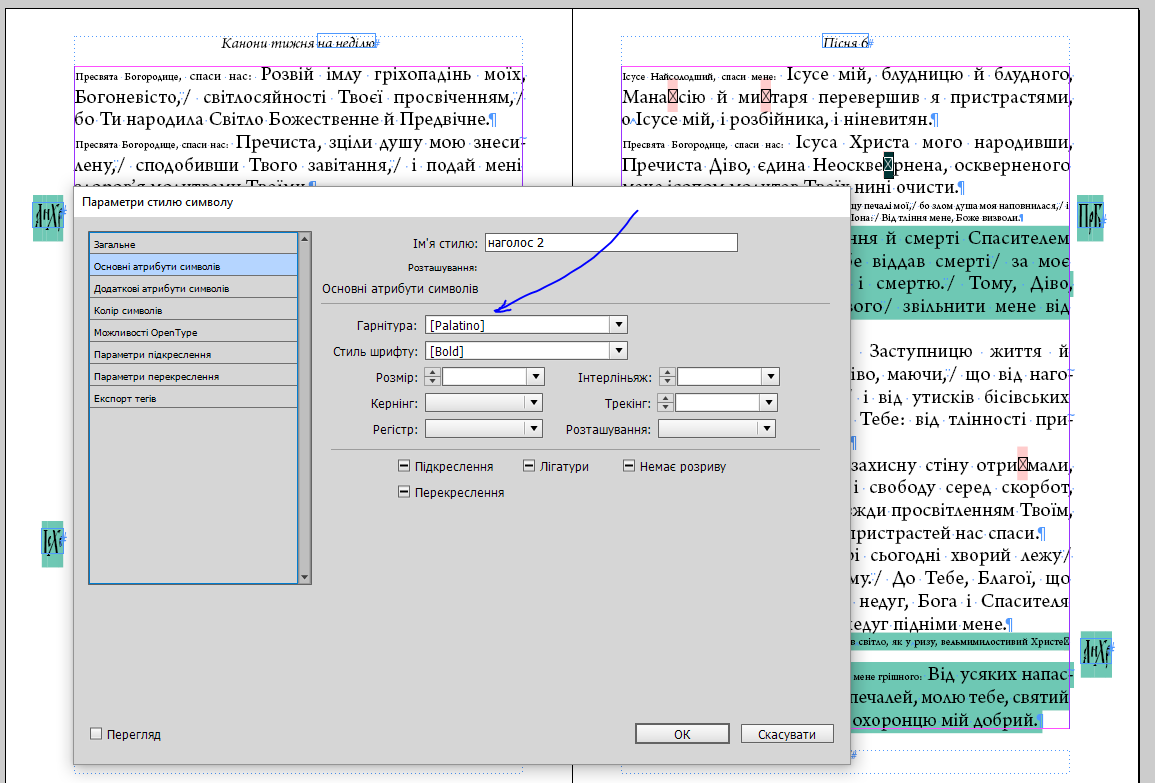1155x783 pixels.
Task: Click the Розмір stepper arrows
Action: [432, 376]
